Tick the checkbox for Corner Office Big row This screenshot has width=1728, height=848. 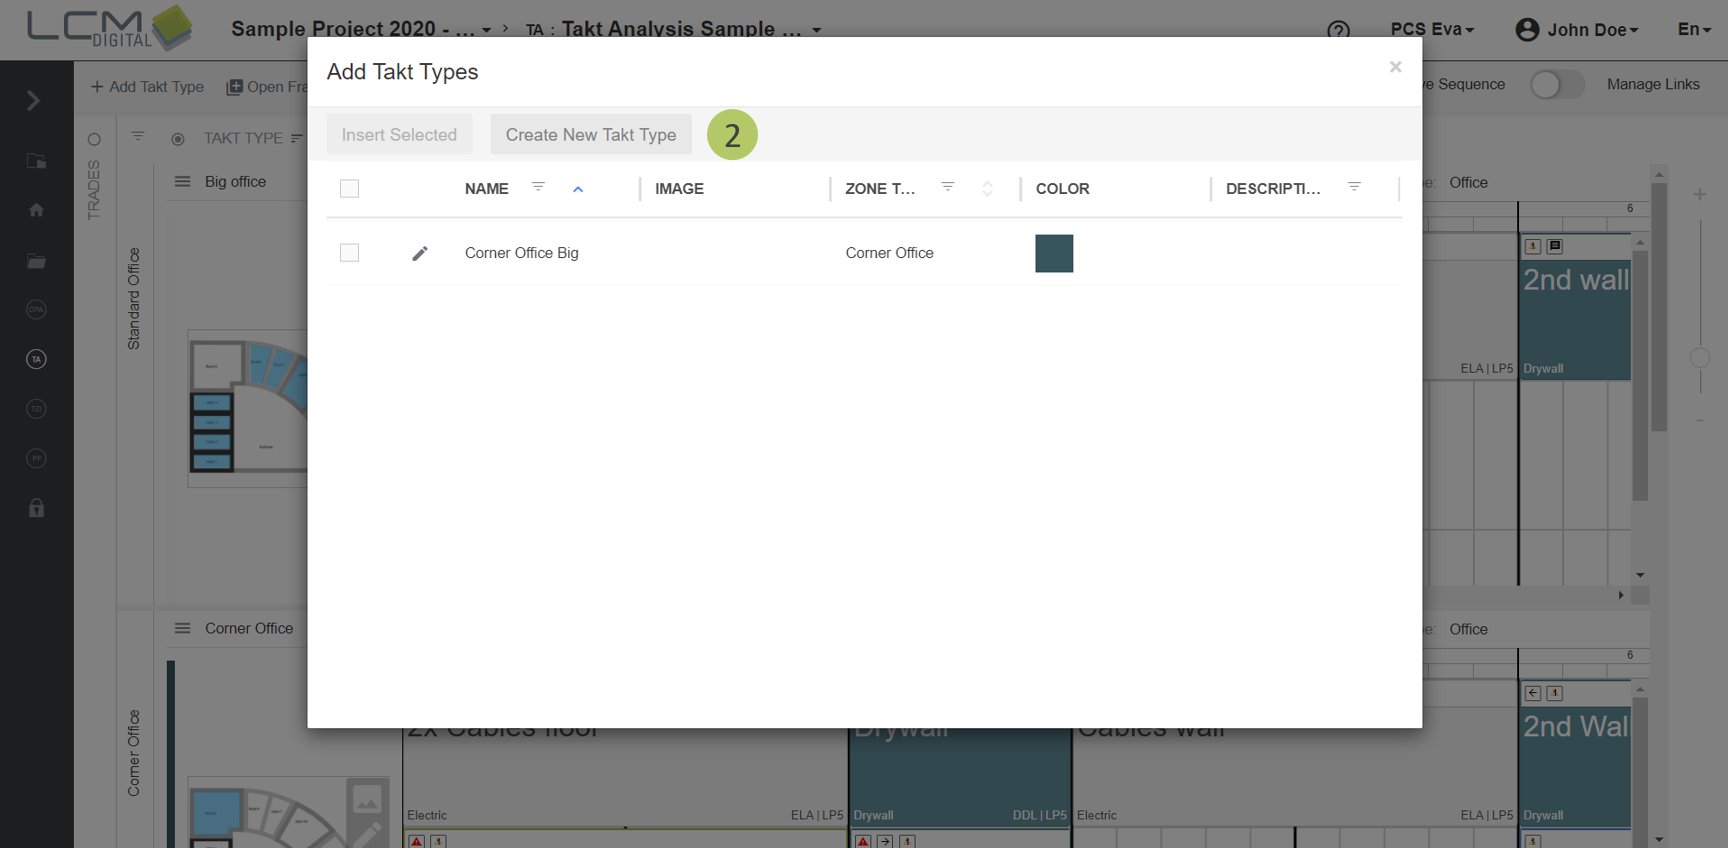click(349, 253)
